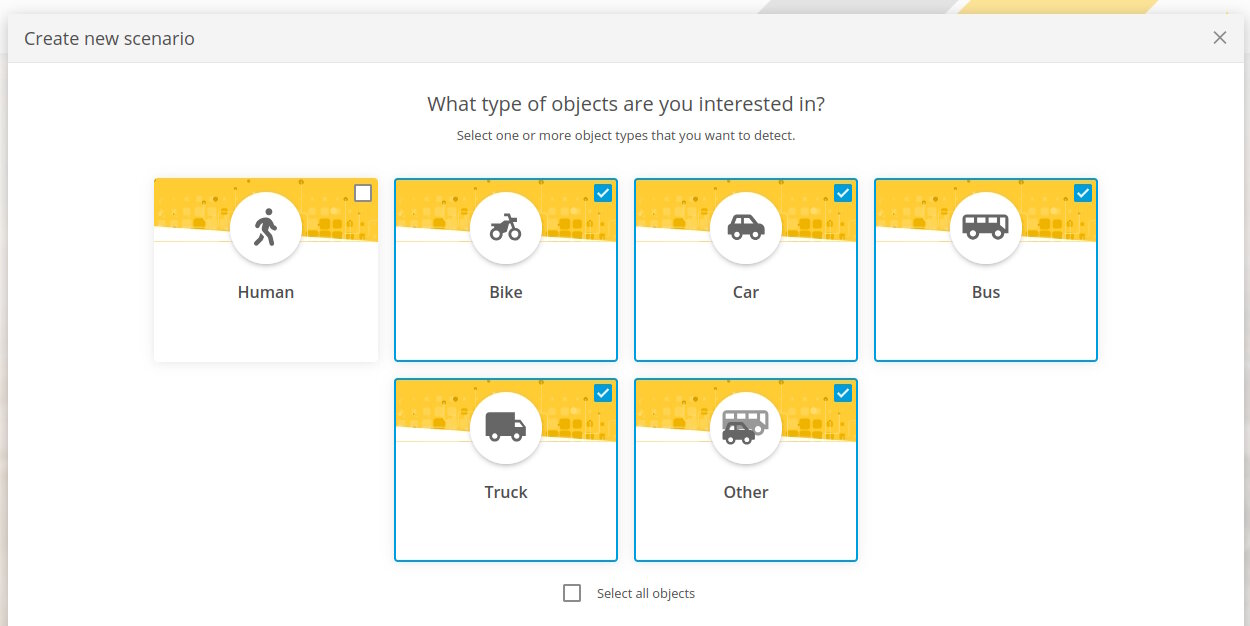The height and width of the screenshot is (626, 1250).
Task: Check the Human card checkbox
Action: (363, 193)
